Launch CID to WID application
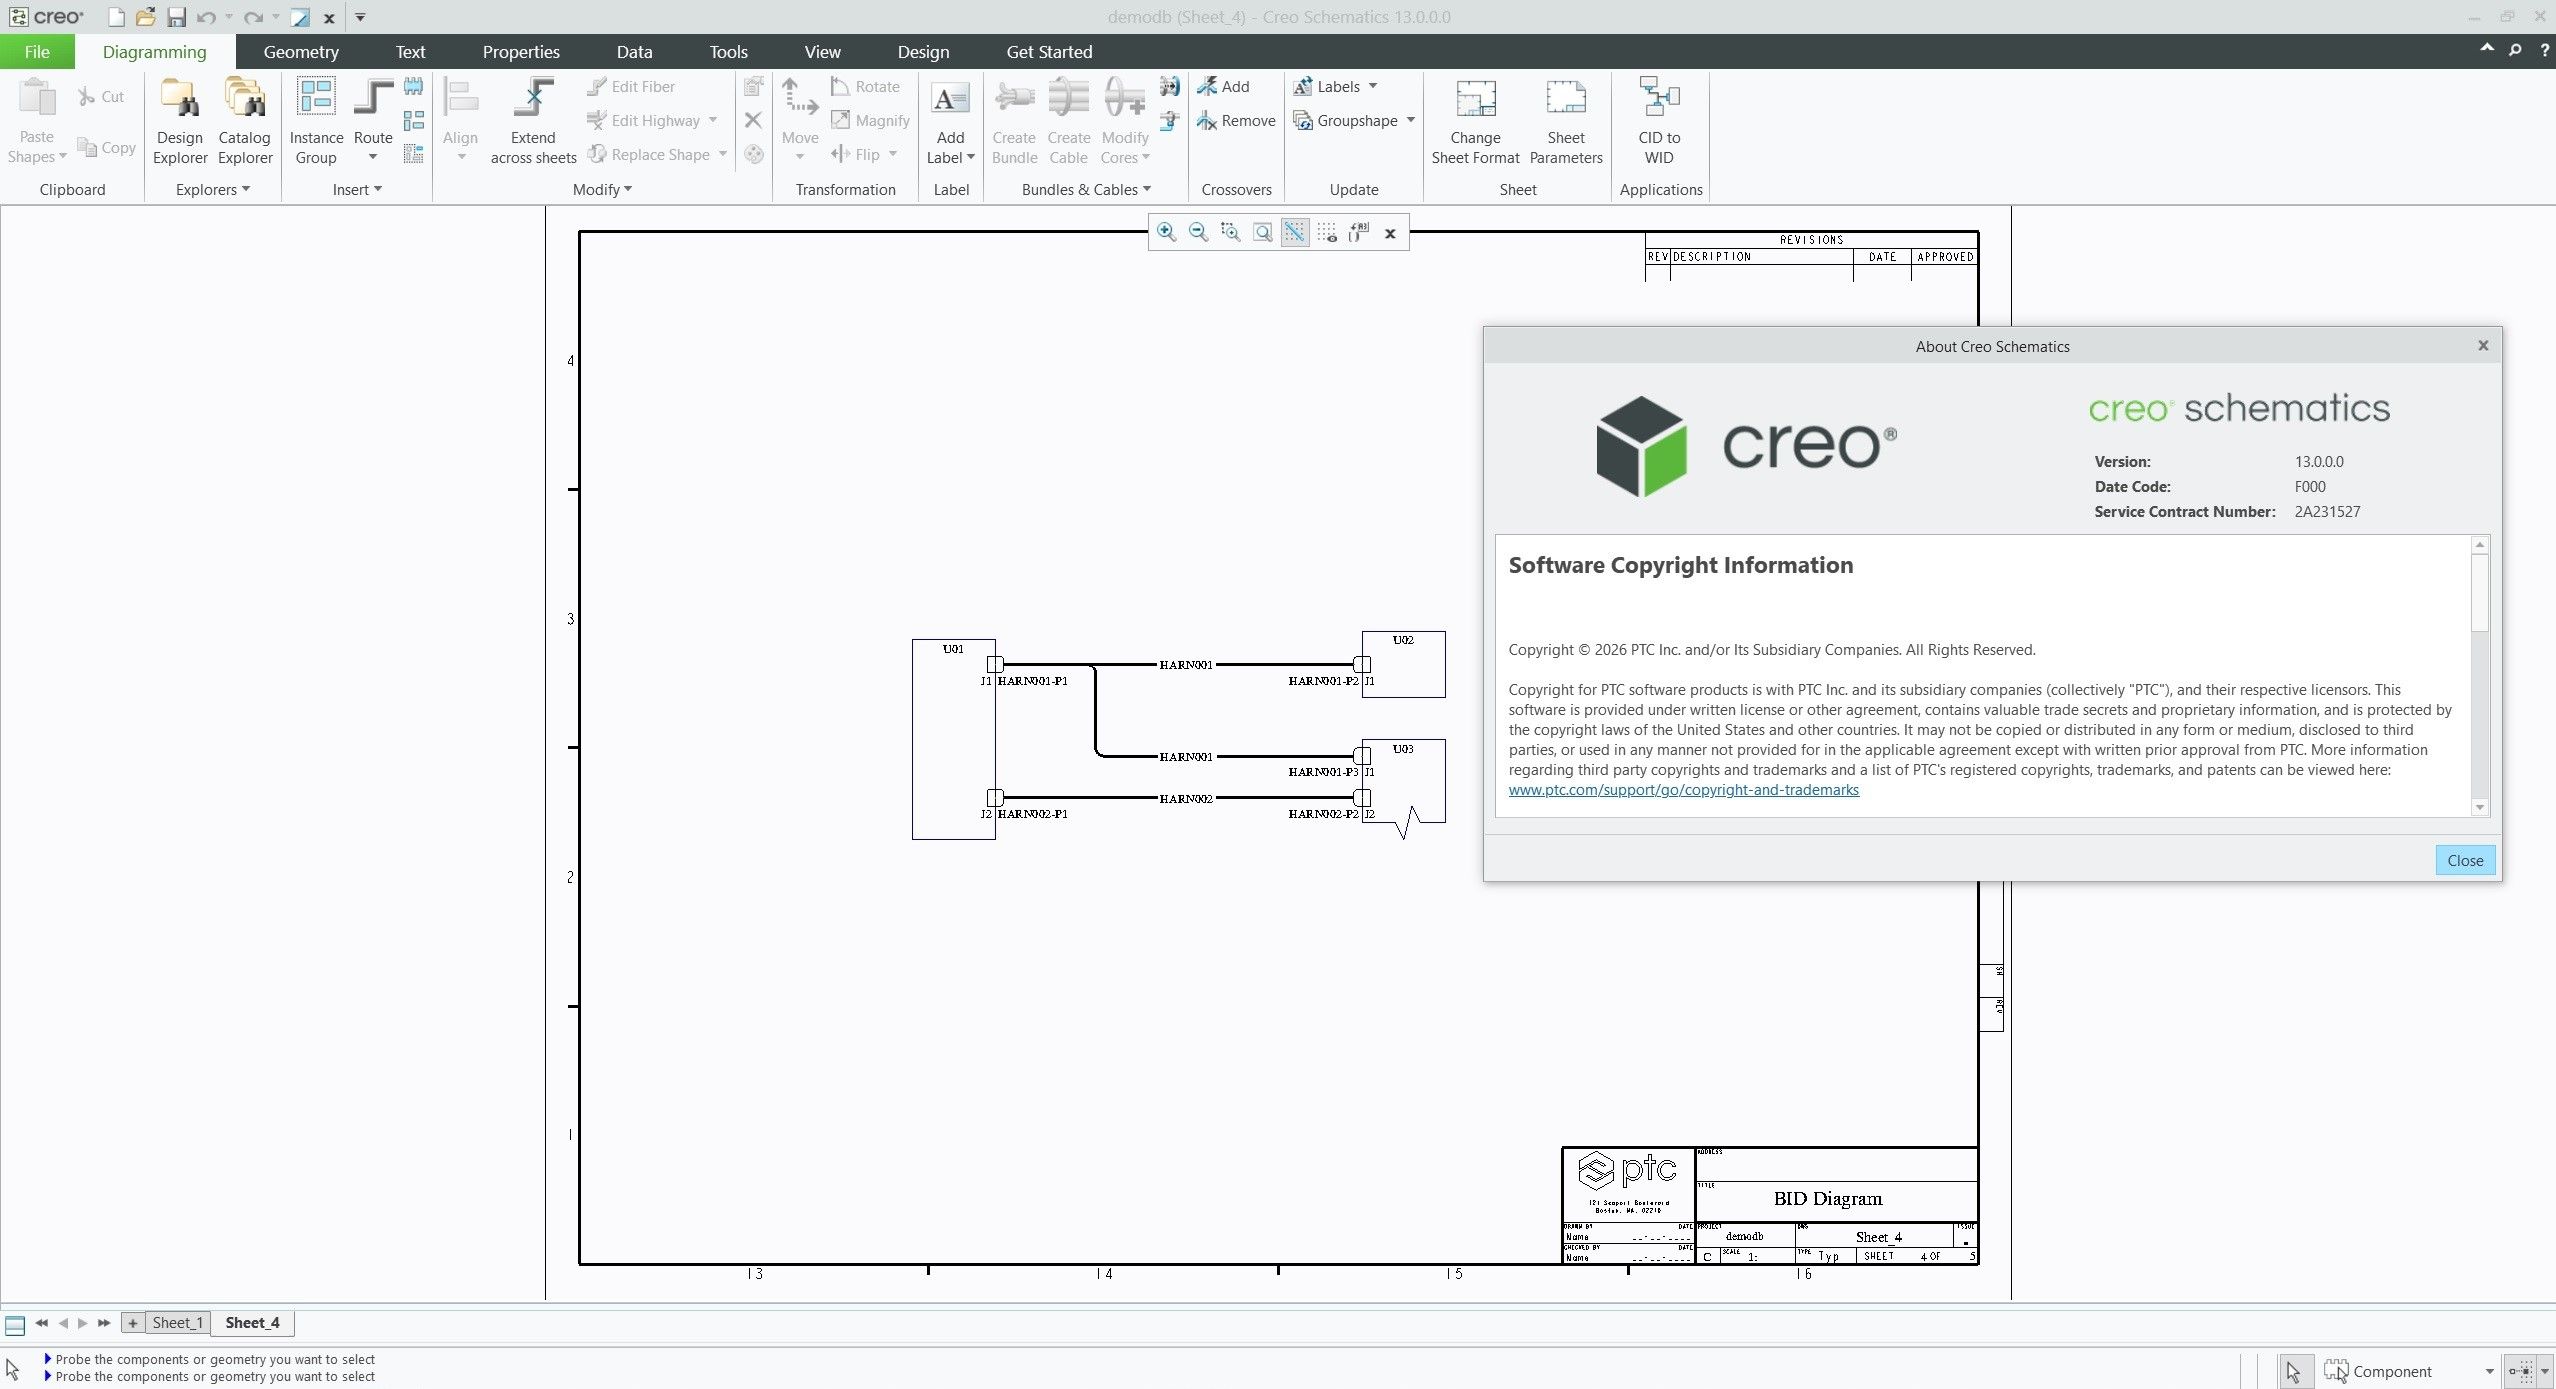2556x1389 pixels. click(1659, 120)
